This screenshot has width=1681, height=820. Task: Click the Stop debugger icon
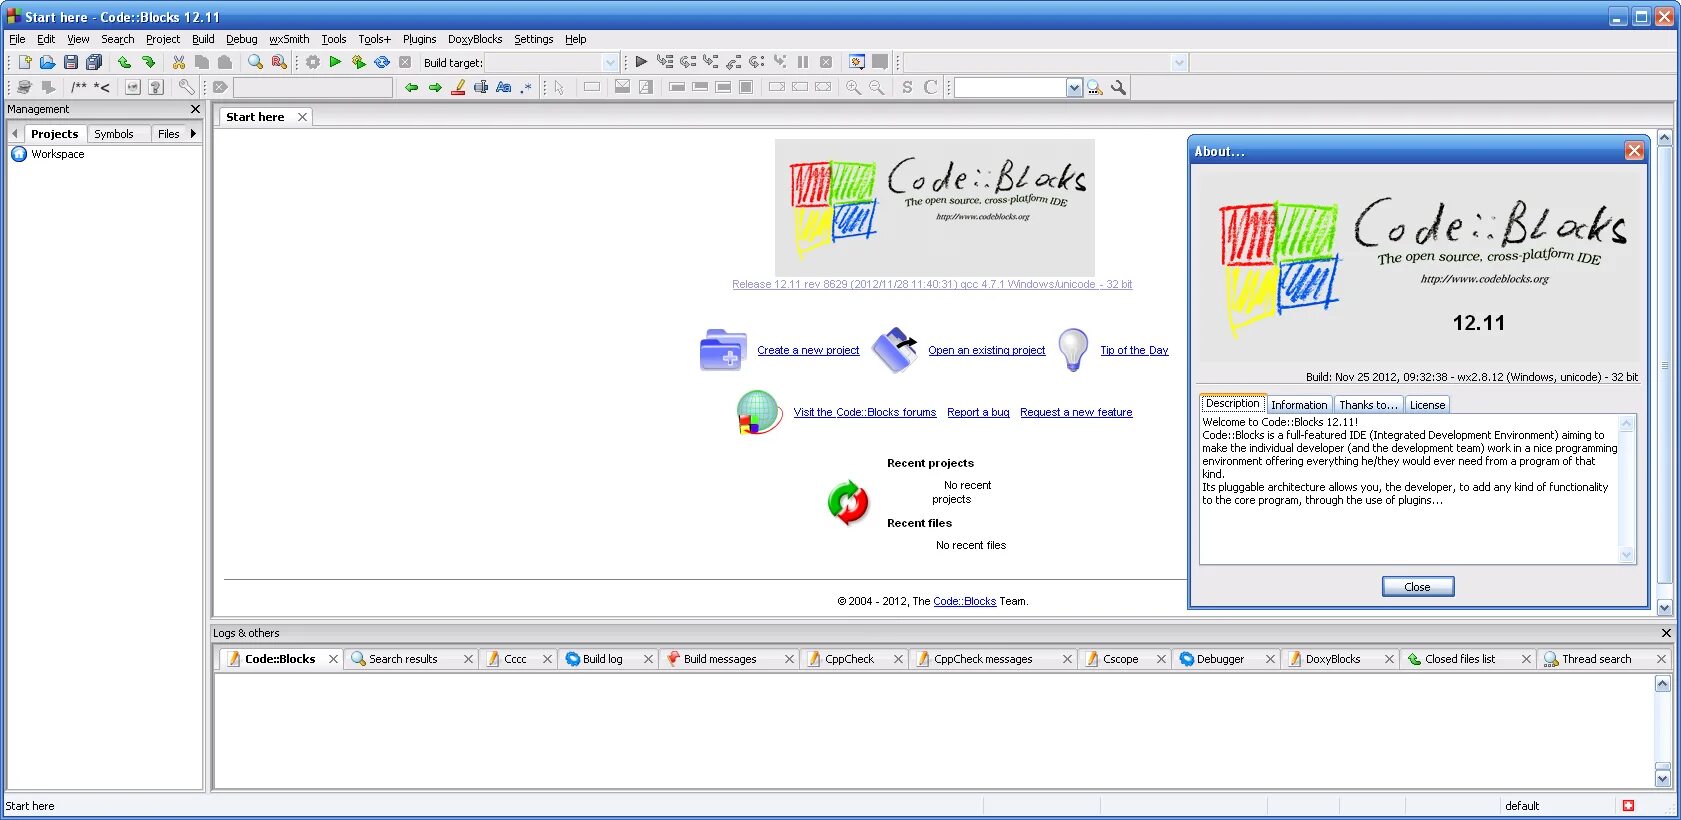click(826, 62)
